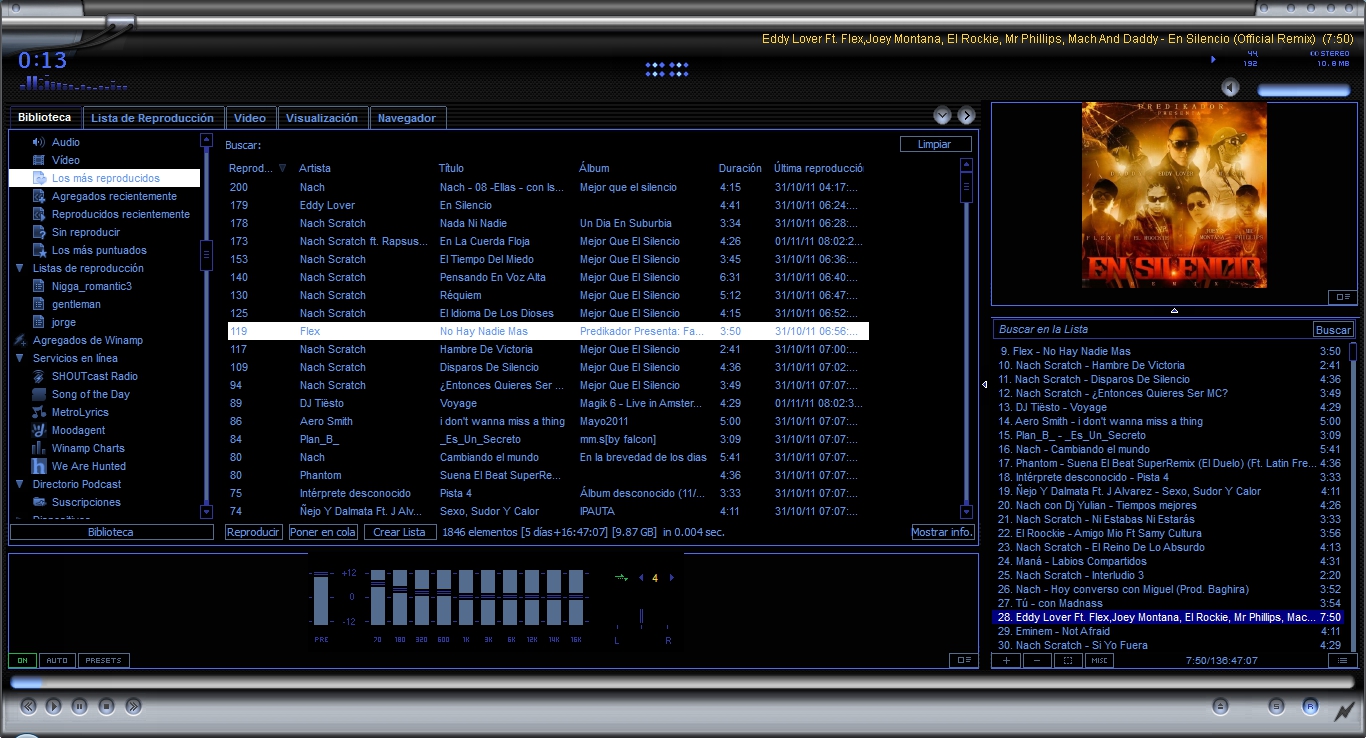Image resolution: width=1366 pixels, height=738 pixels.
Task: Click the Reproducir button
Action: pyautogui.click(x=253, y=532)
